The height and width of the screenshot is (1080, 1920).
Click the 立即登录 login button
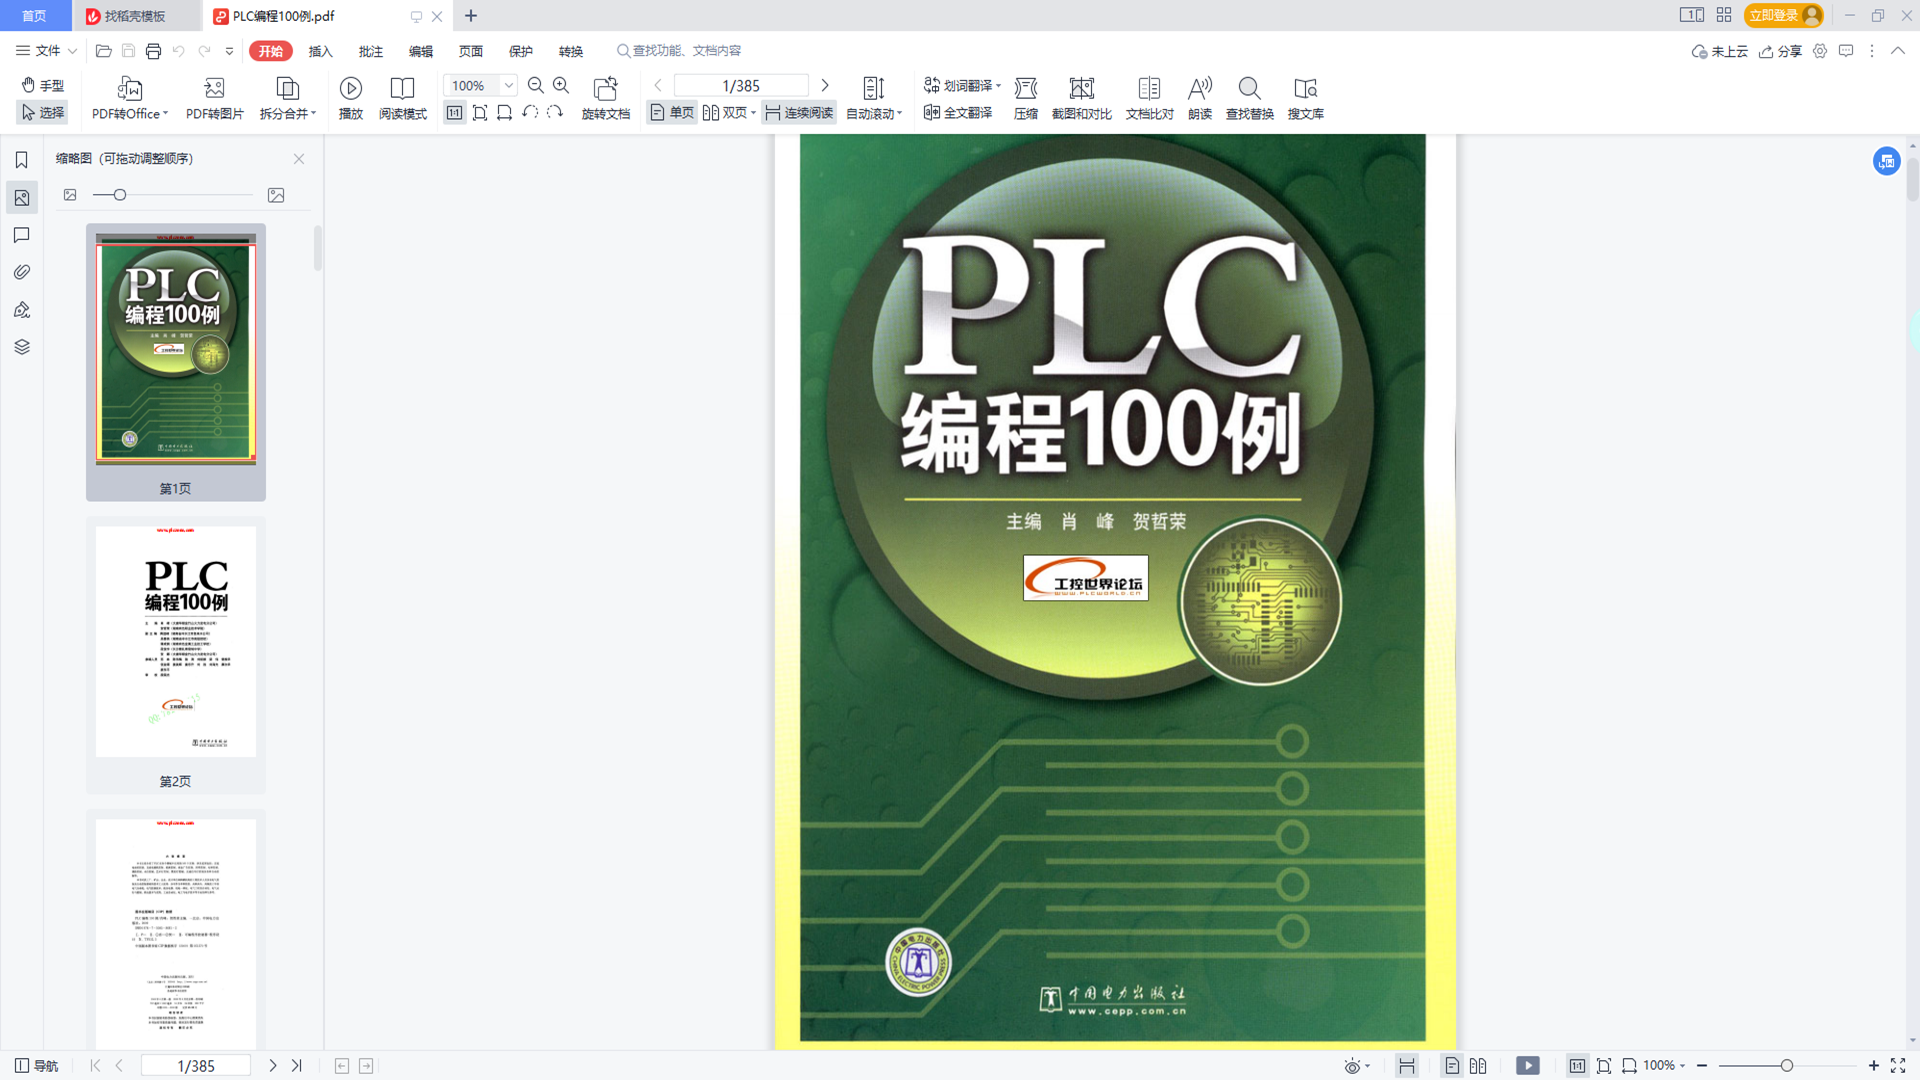point(1773,15)
